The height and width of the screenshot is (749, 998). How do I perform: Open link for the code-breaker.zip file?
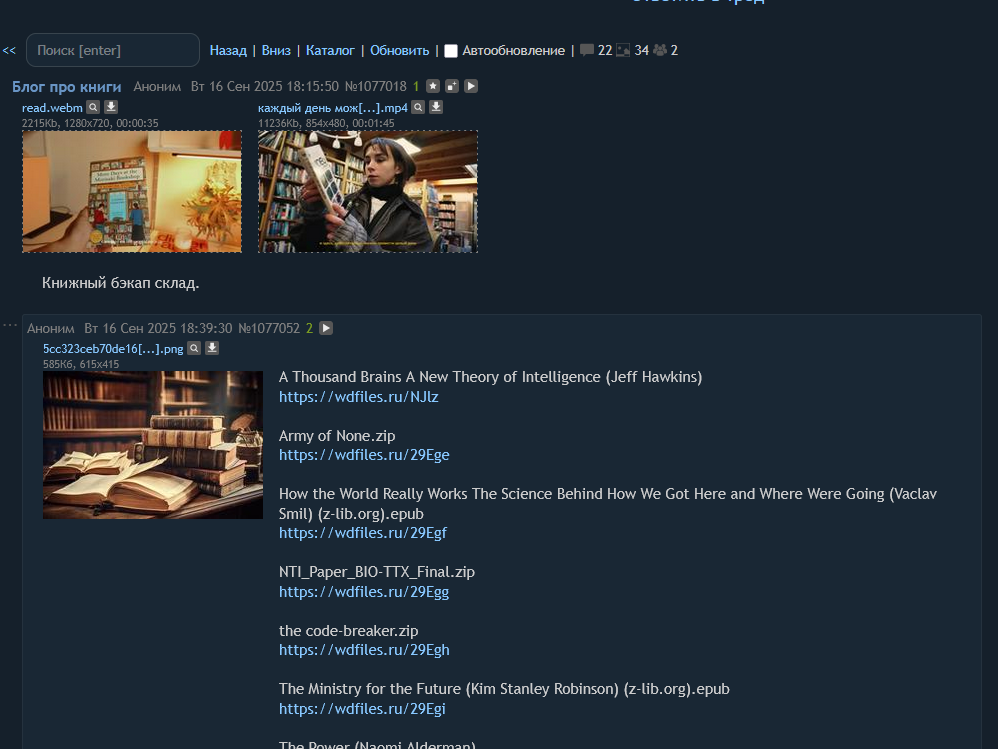click(364, 650)
